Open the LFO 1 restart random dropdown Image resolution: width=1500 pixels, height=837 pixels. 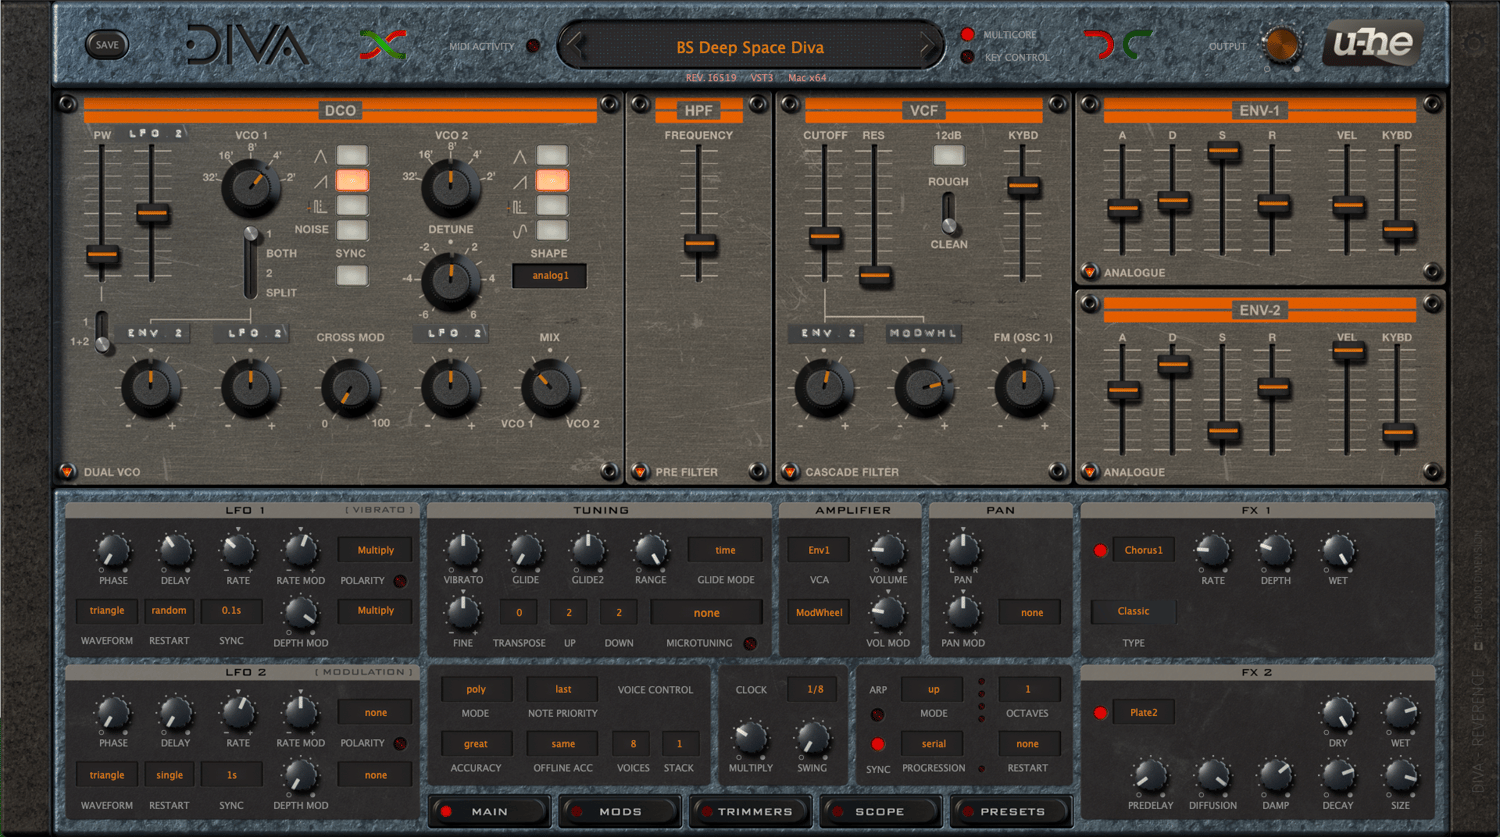(169, 611)
